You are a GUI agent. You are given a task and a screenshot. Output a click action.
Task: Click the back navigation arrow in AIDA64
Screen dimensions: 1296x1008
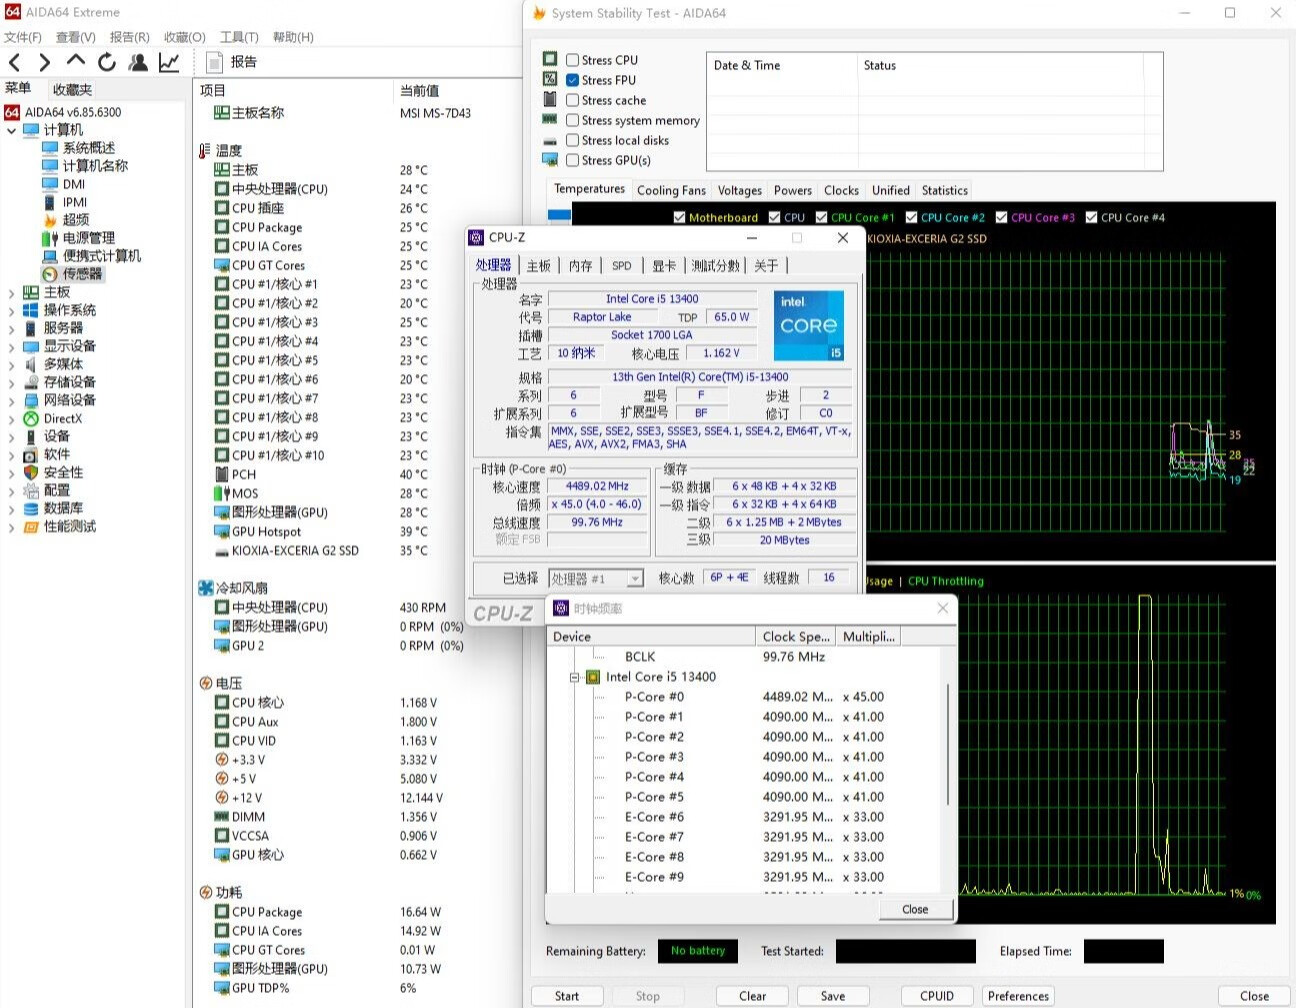tap(15, 63)
